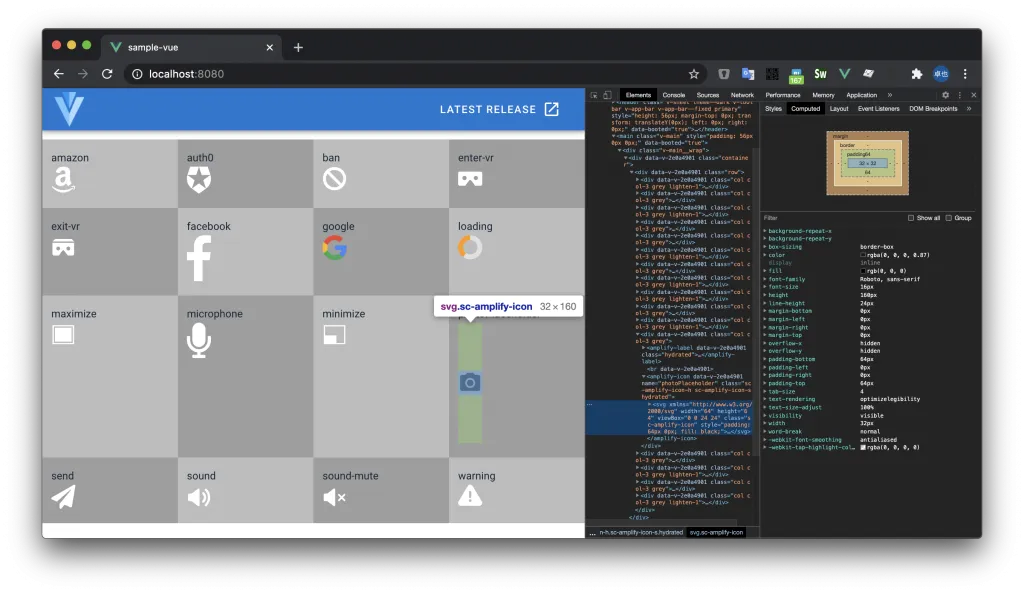
Task: Click the microphone icon
Action: click(199, 340)
